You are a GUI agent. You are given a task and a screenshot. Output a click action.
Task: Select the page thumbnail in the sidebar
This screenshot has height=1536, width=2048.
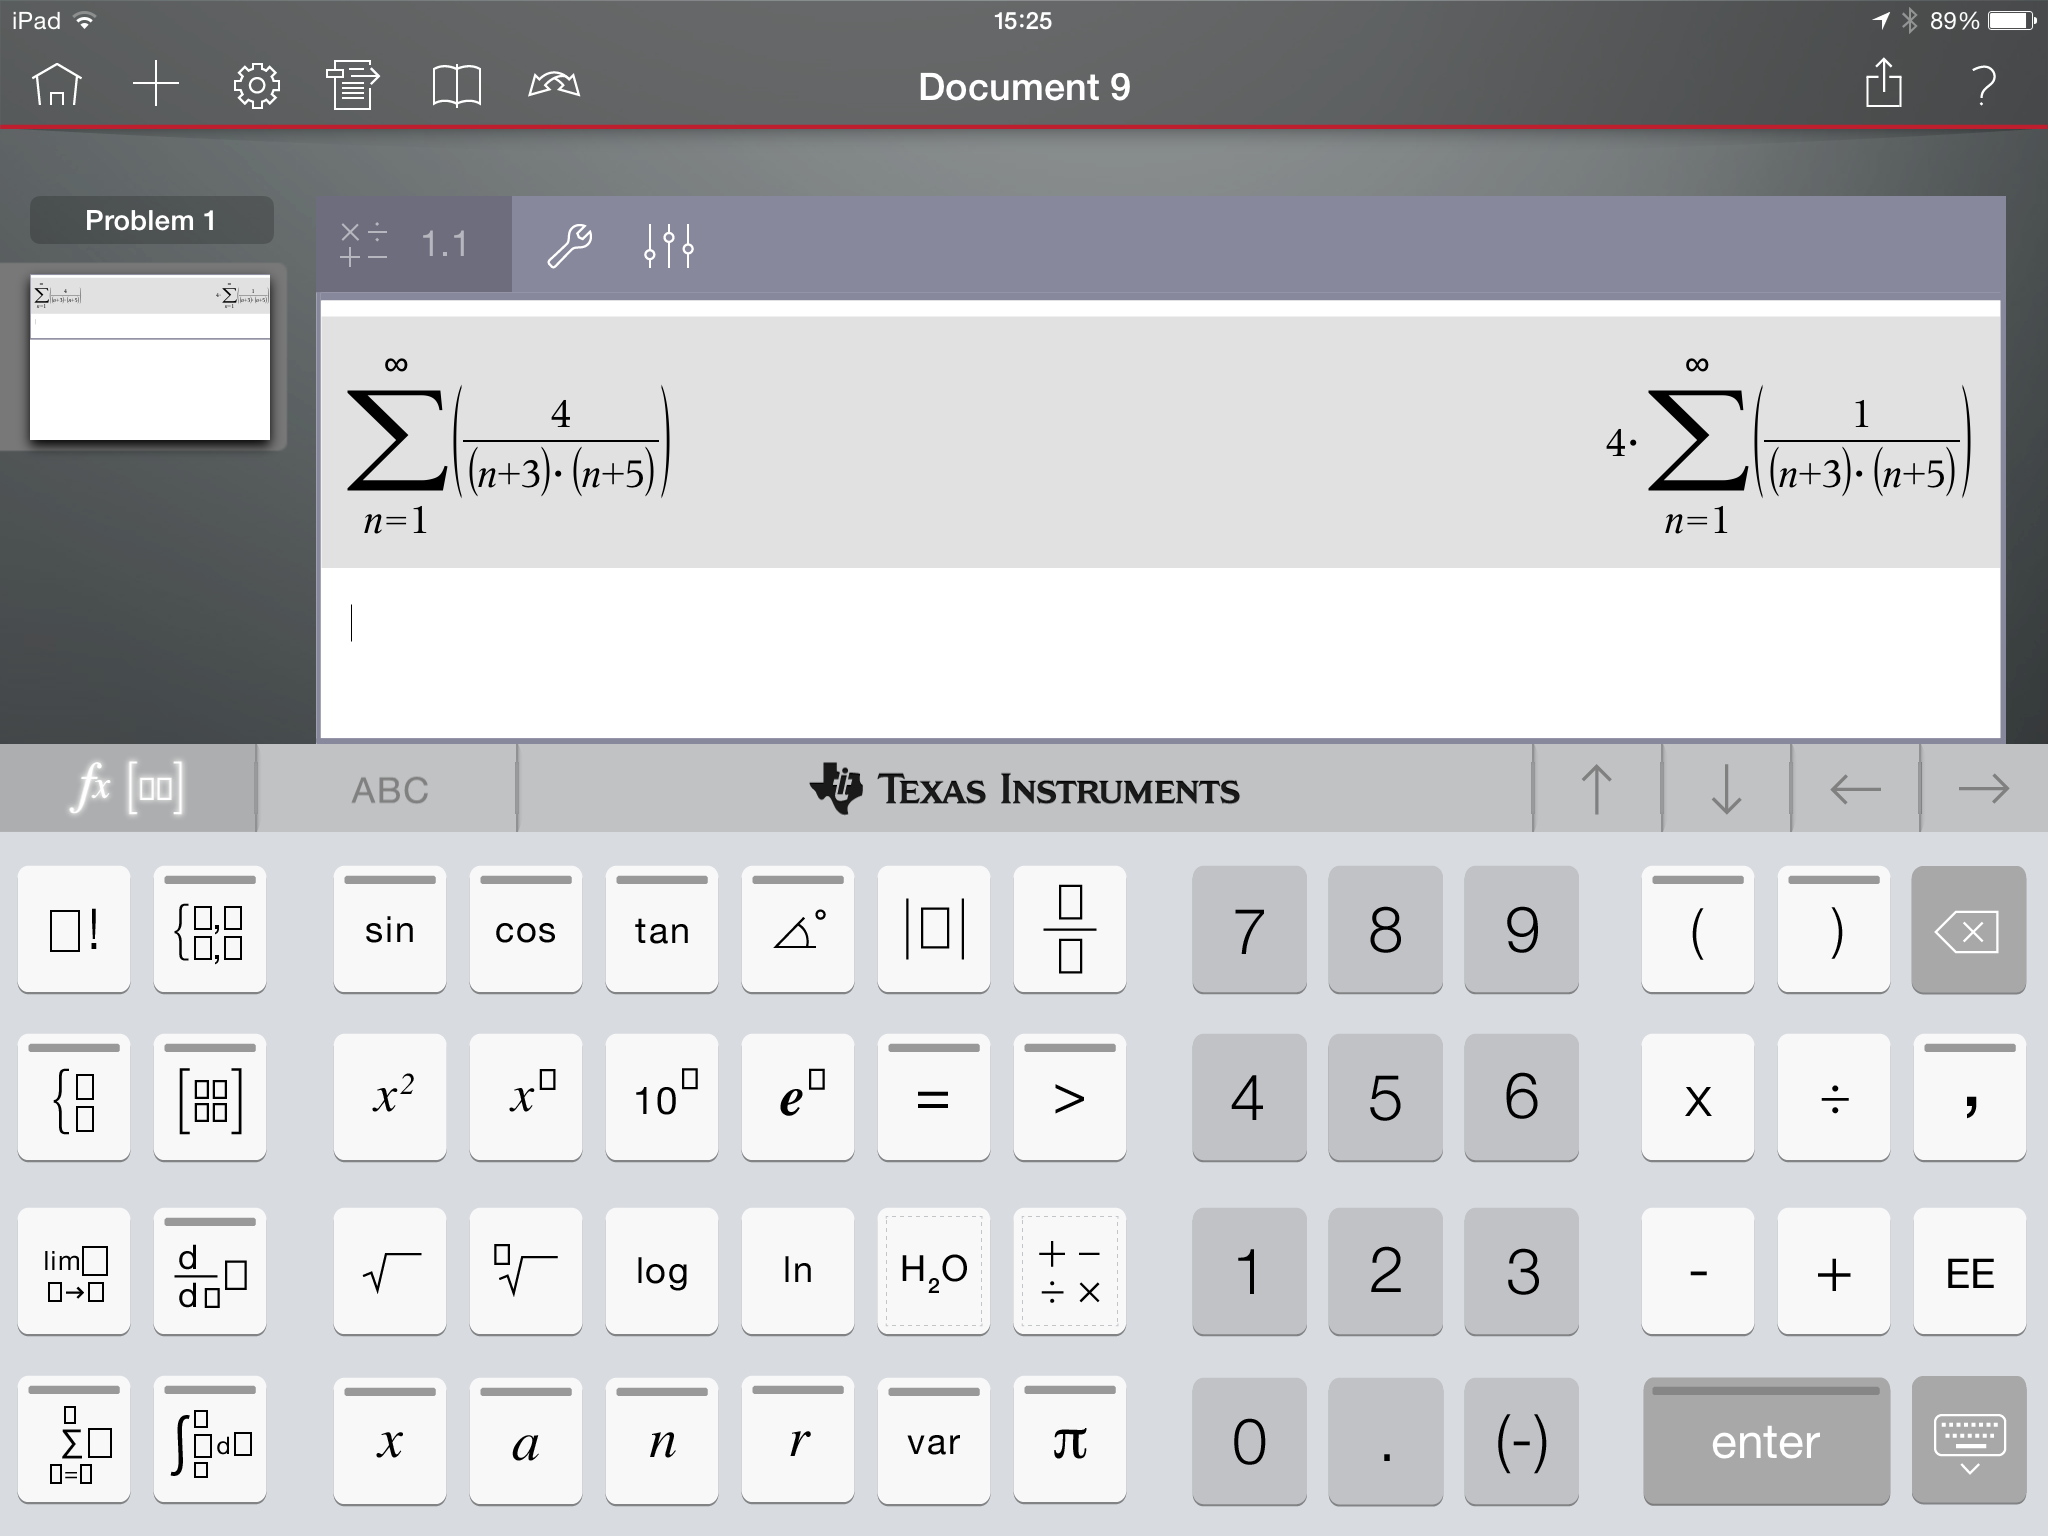151,357
